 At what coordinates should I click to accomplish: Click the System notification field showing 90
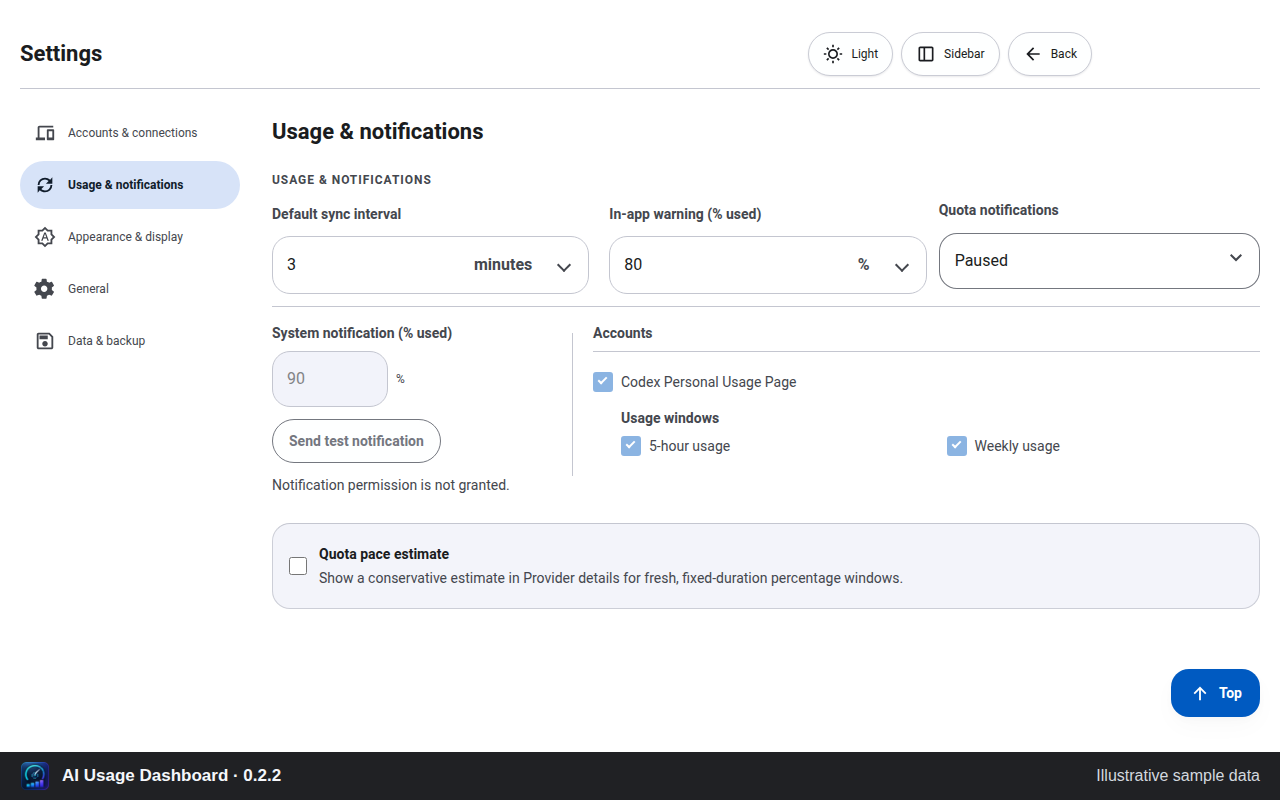tap(330, 379)
